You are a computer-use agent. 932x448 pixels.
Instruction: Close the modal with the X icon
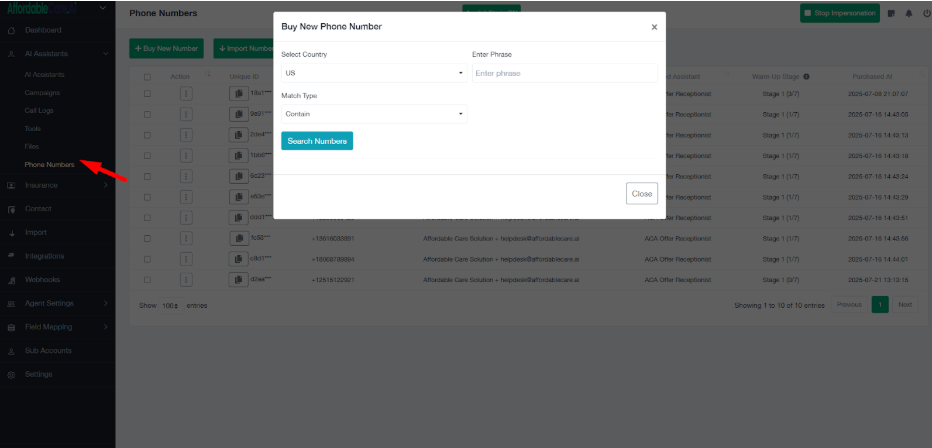(x=654, y=27)
